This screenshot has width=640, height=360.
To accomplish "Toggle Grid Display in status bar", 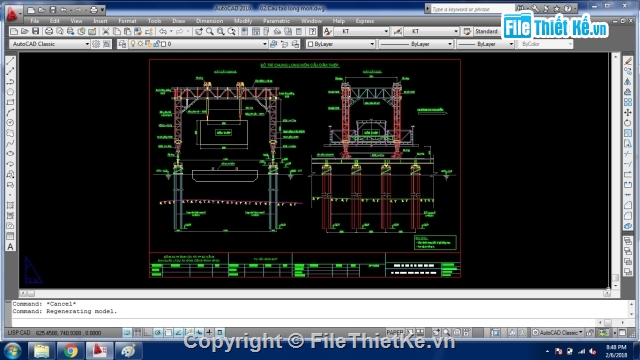I will coord(137,333).
